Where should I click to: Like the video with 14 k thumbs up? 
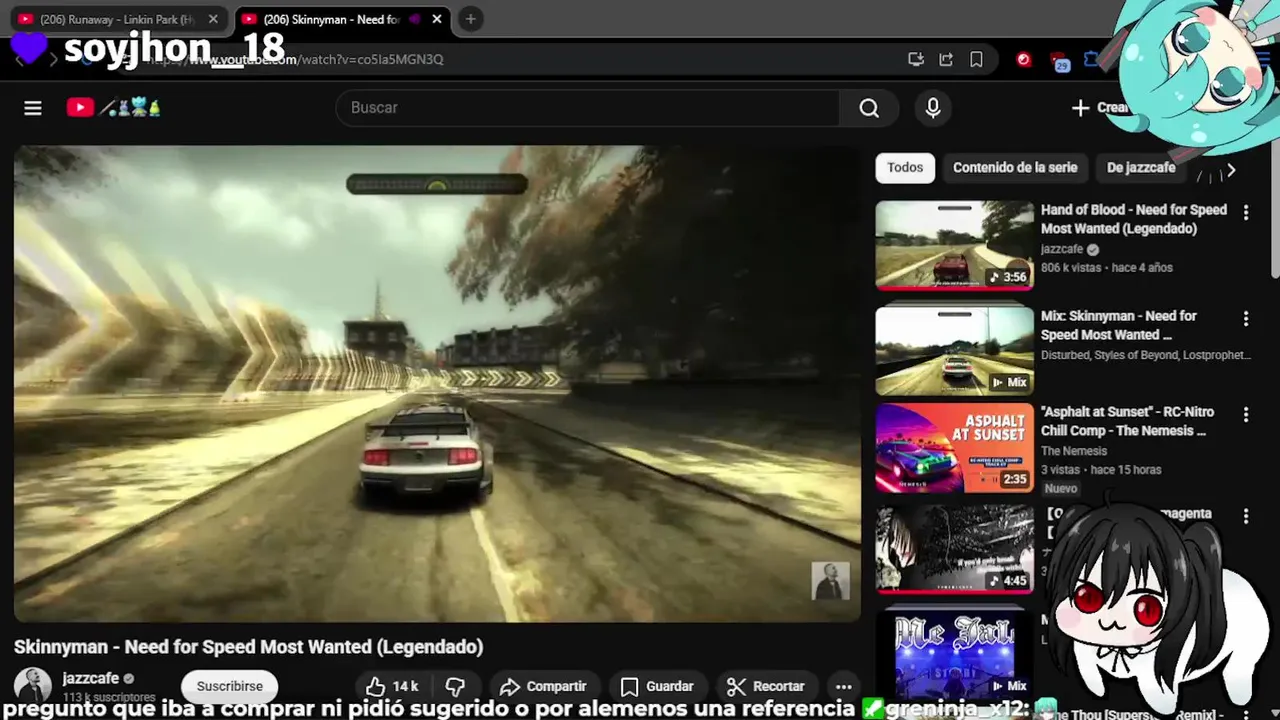click(391, 686)
